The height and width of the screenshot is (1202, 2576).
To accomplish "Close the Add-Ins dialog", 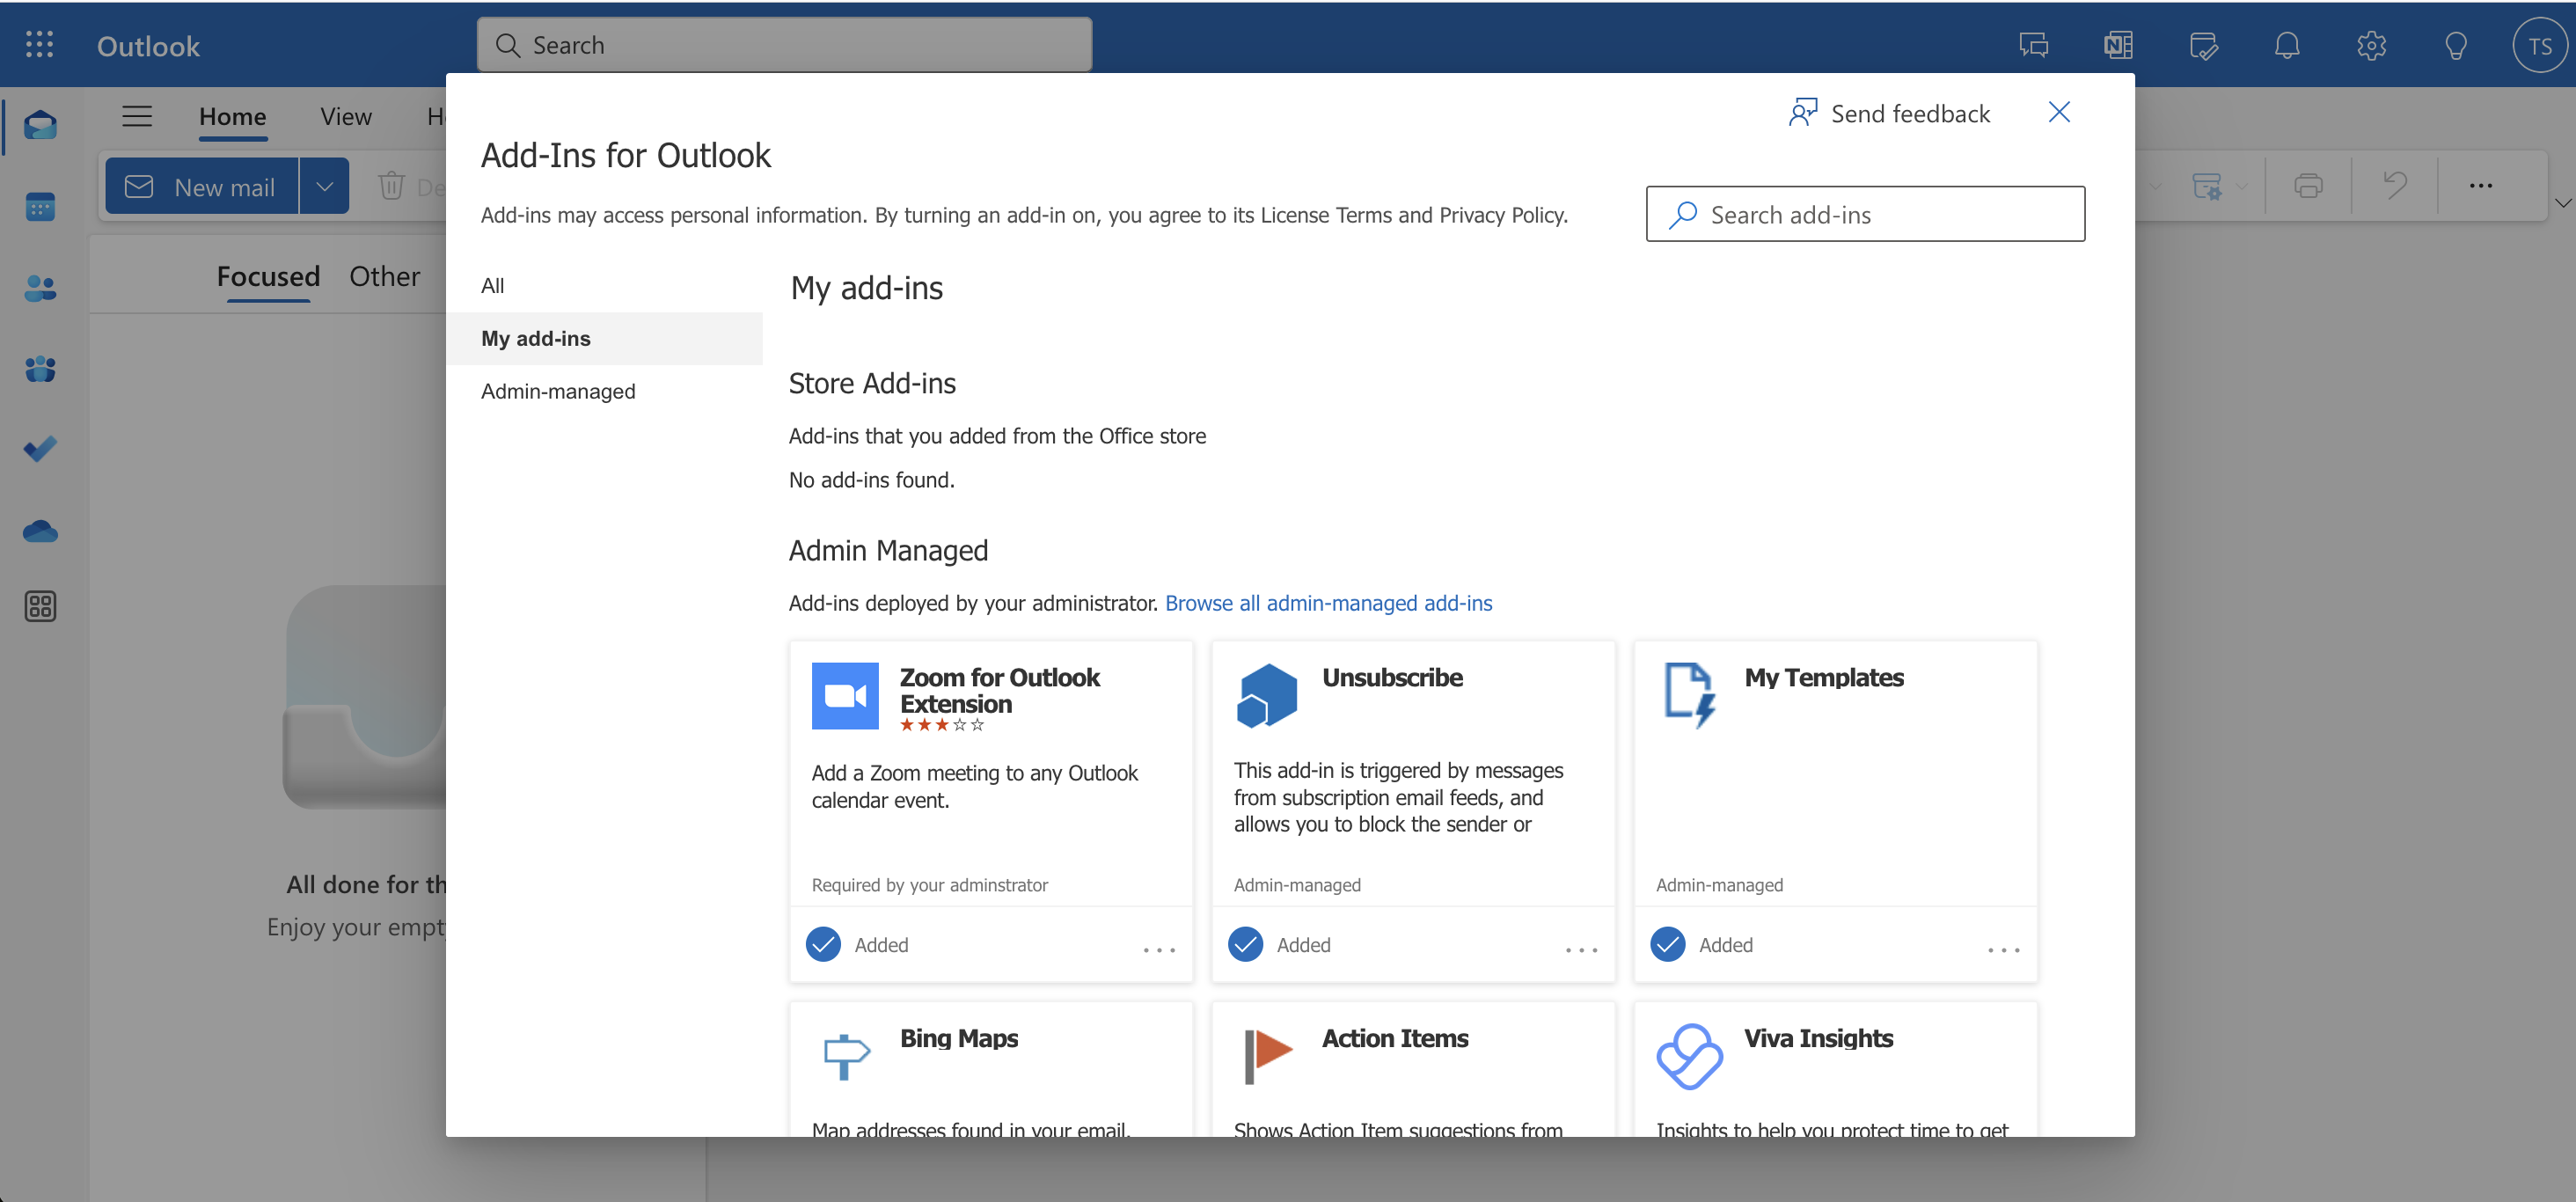I will 2059,112.
